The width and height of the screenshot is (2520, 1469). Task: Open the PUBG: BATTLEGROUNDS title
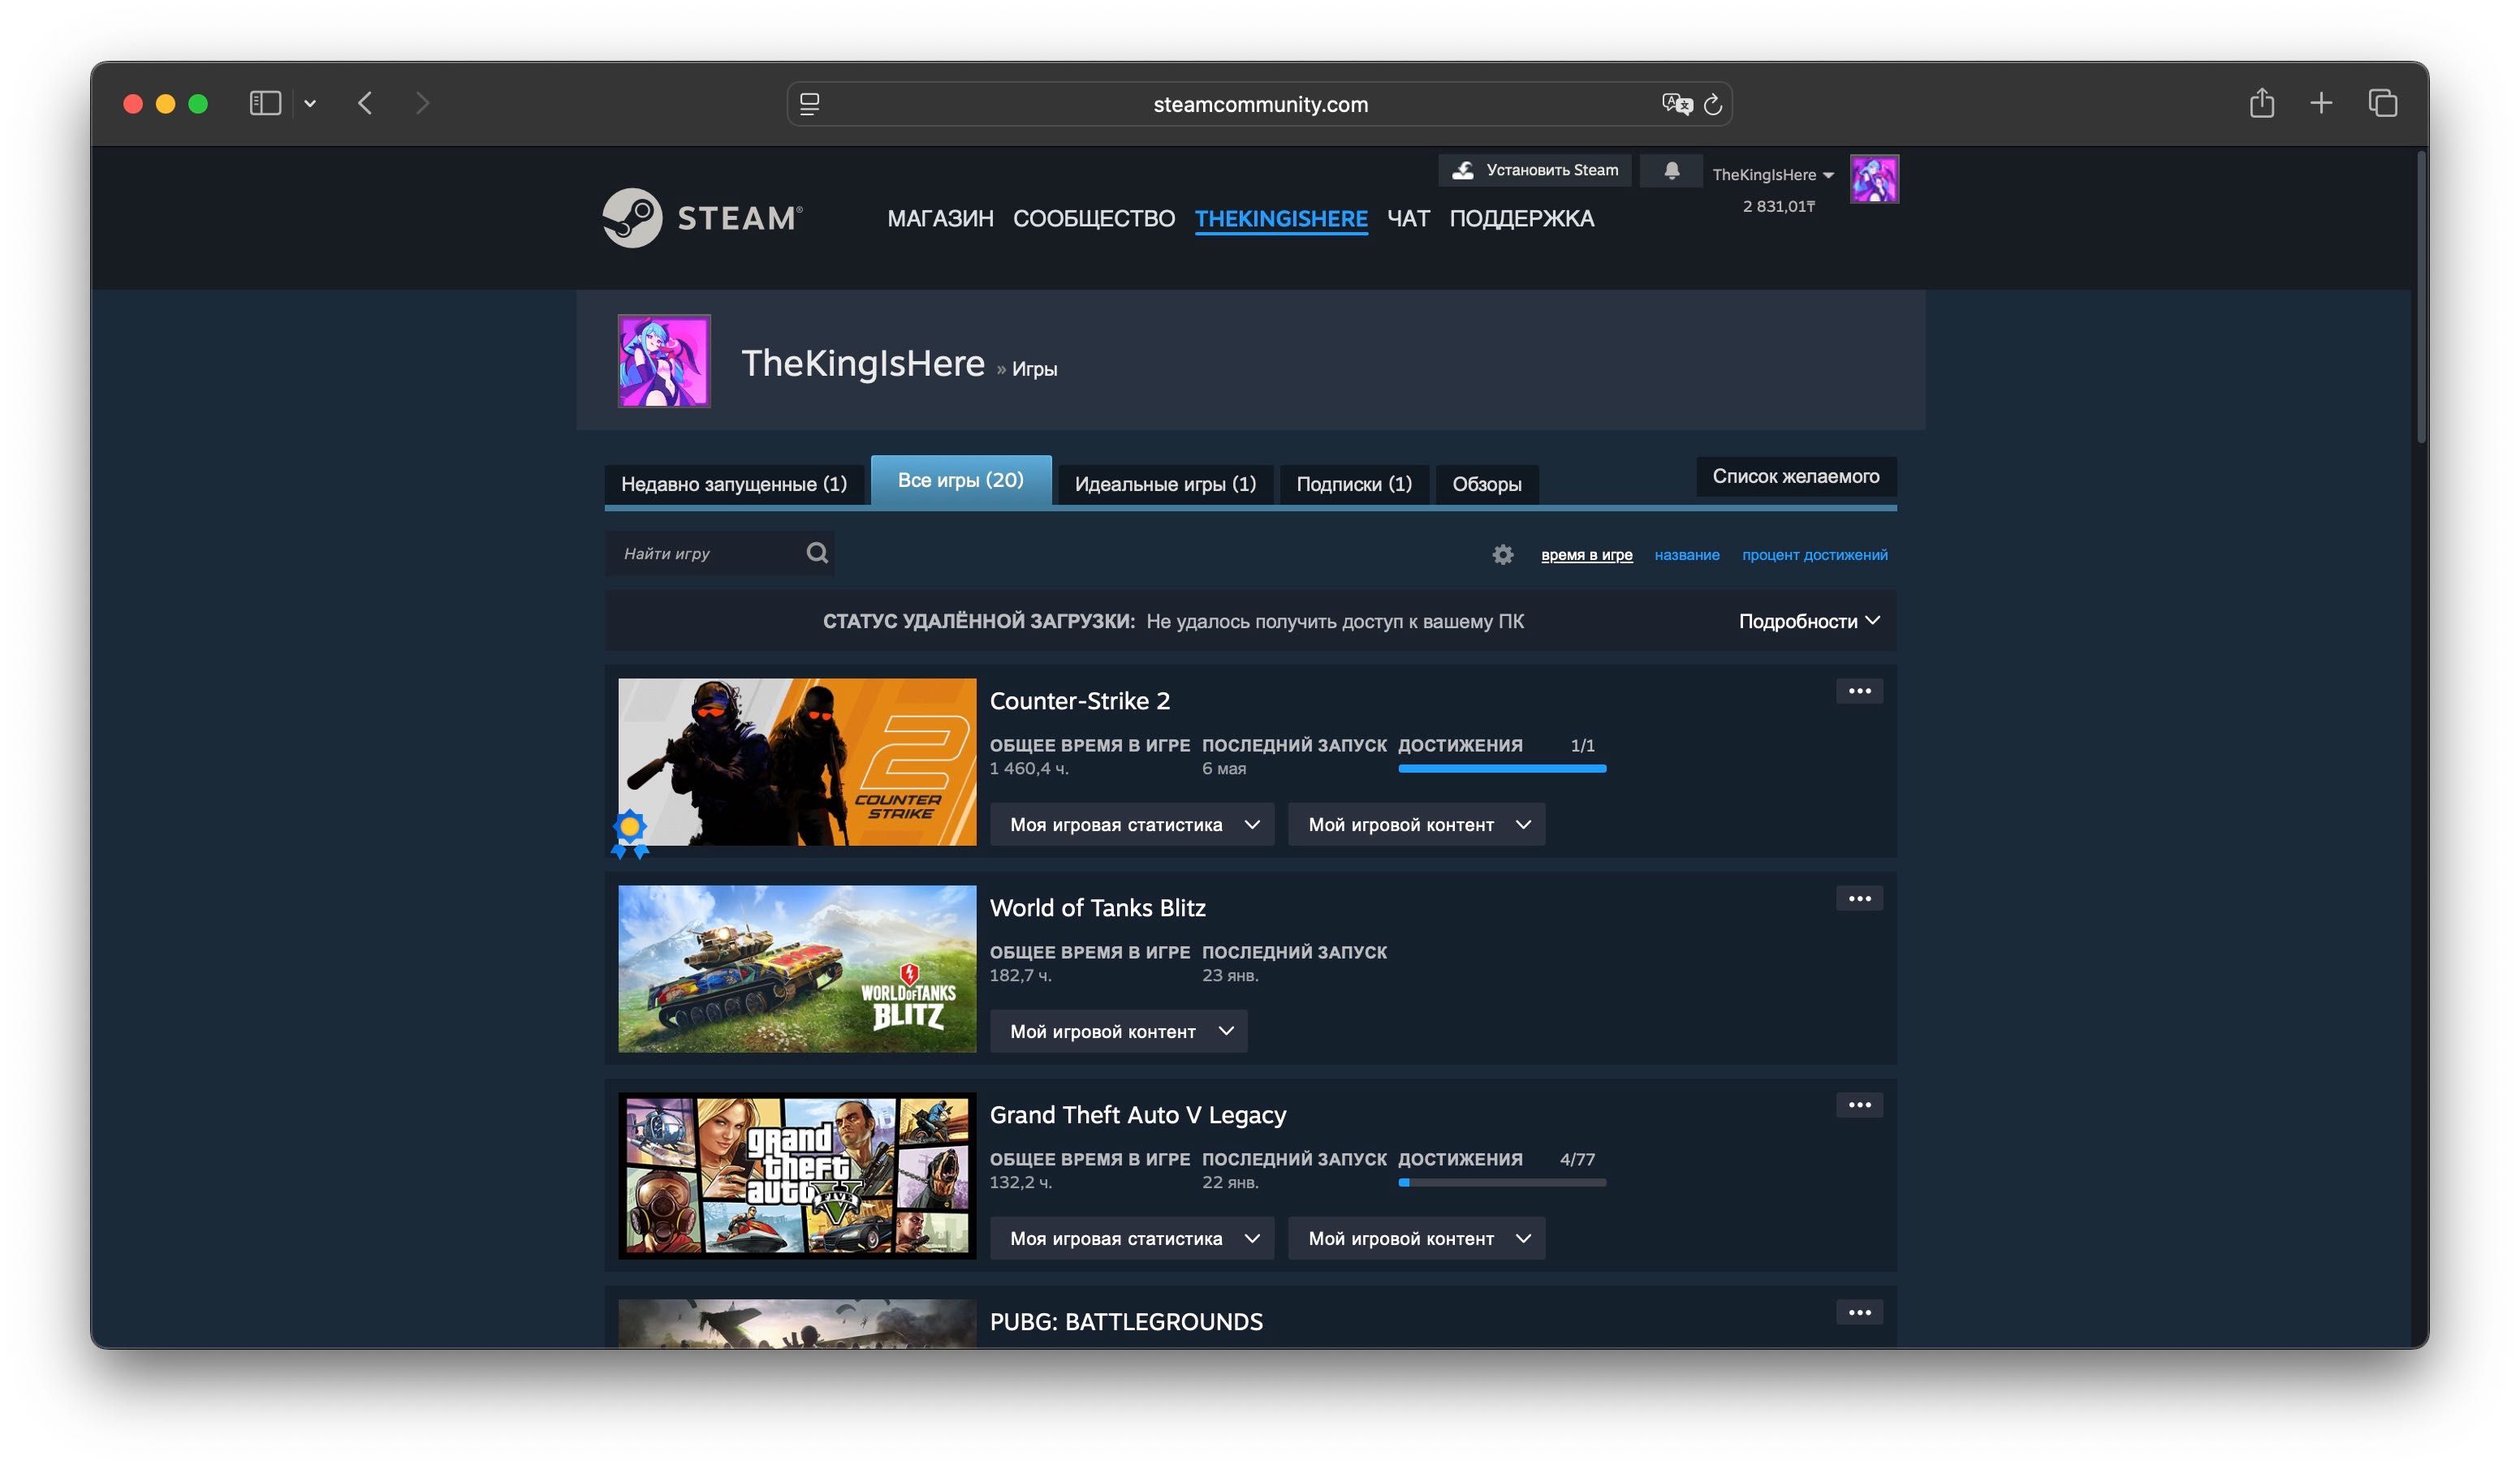click(1126, 1322)
